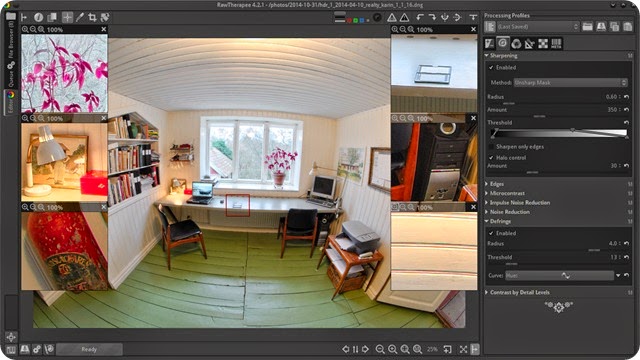Close the pink flower detail window
This screenshot has height=360, width=640.
tap(104, 29)
